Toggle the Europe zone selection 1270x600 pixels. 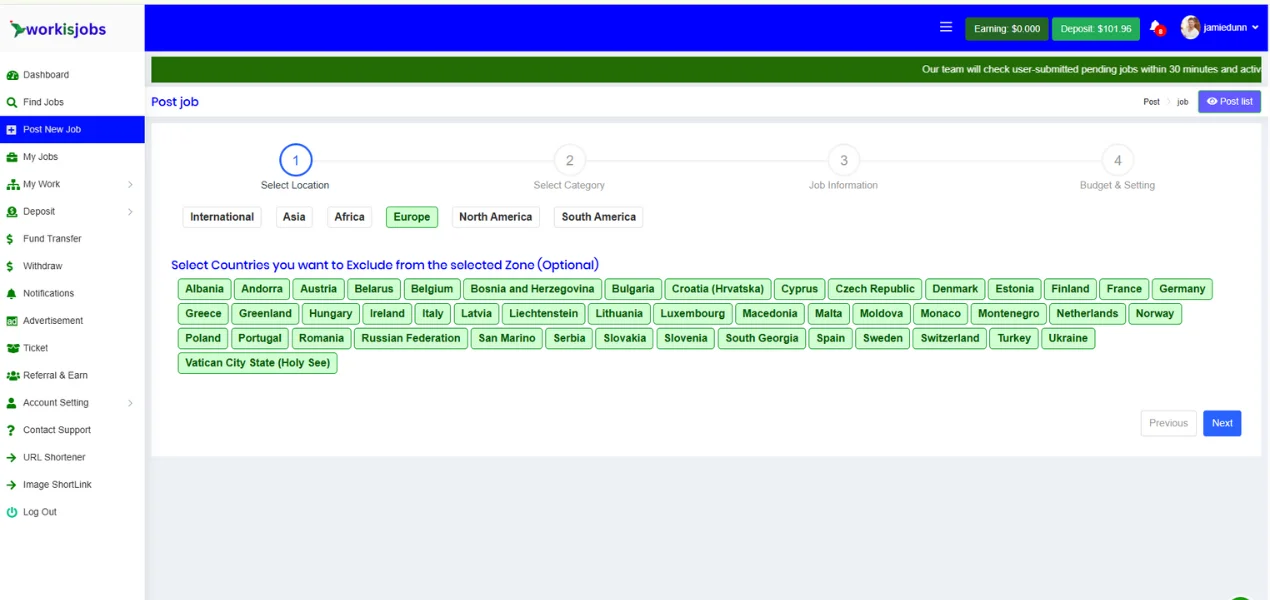point(411,217)
